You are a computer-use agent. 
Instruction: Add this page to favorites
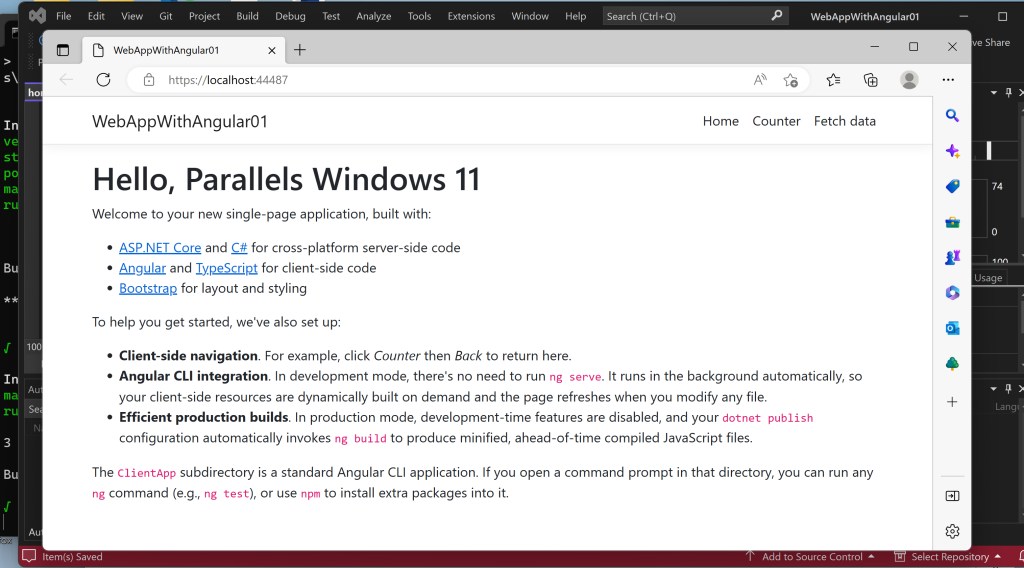click(791, 80)
